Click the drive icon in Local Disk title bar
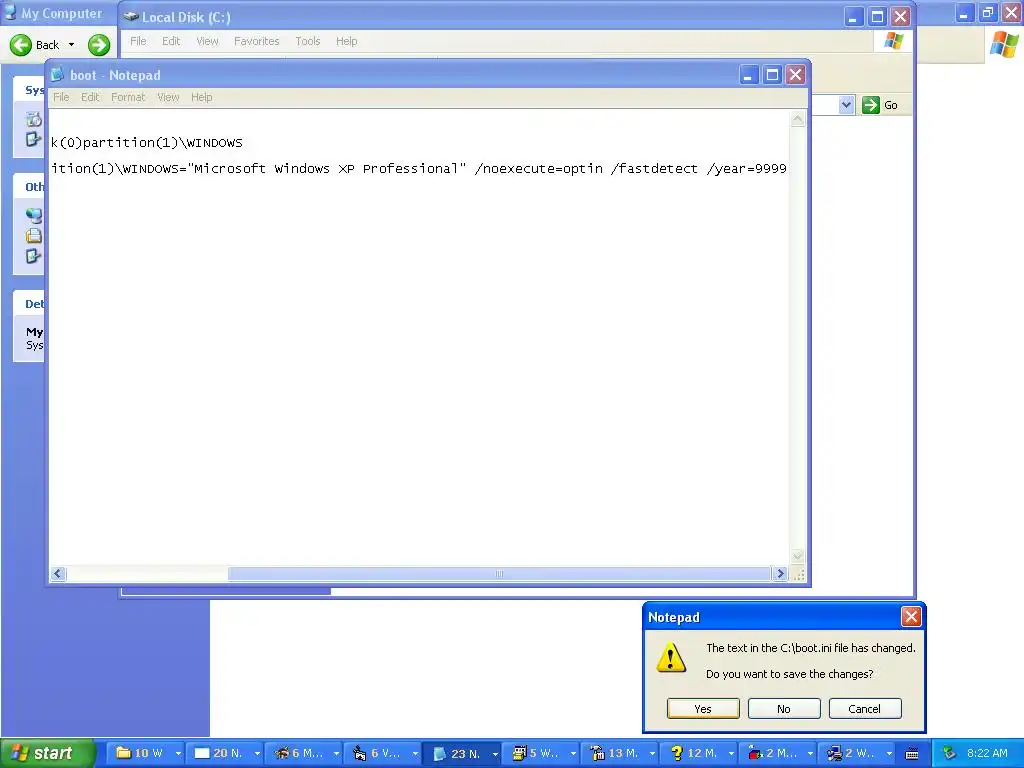1024x768 pixels. (131, 17)
